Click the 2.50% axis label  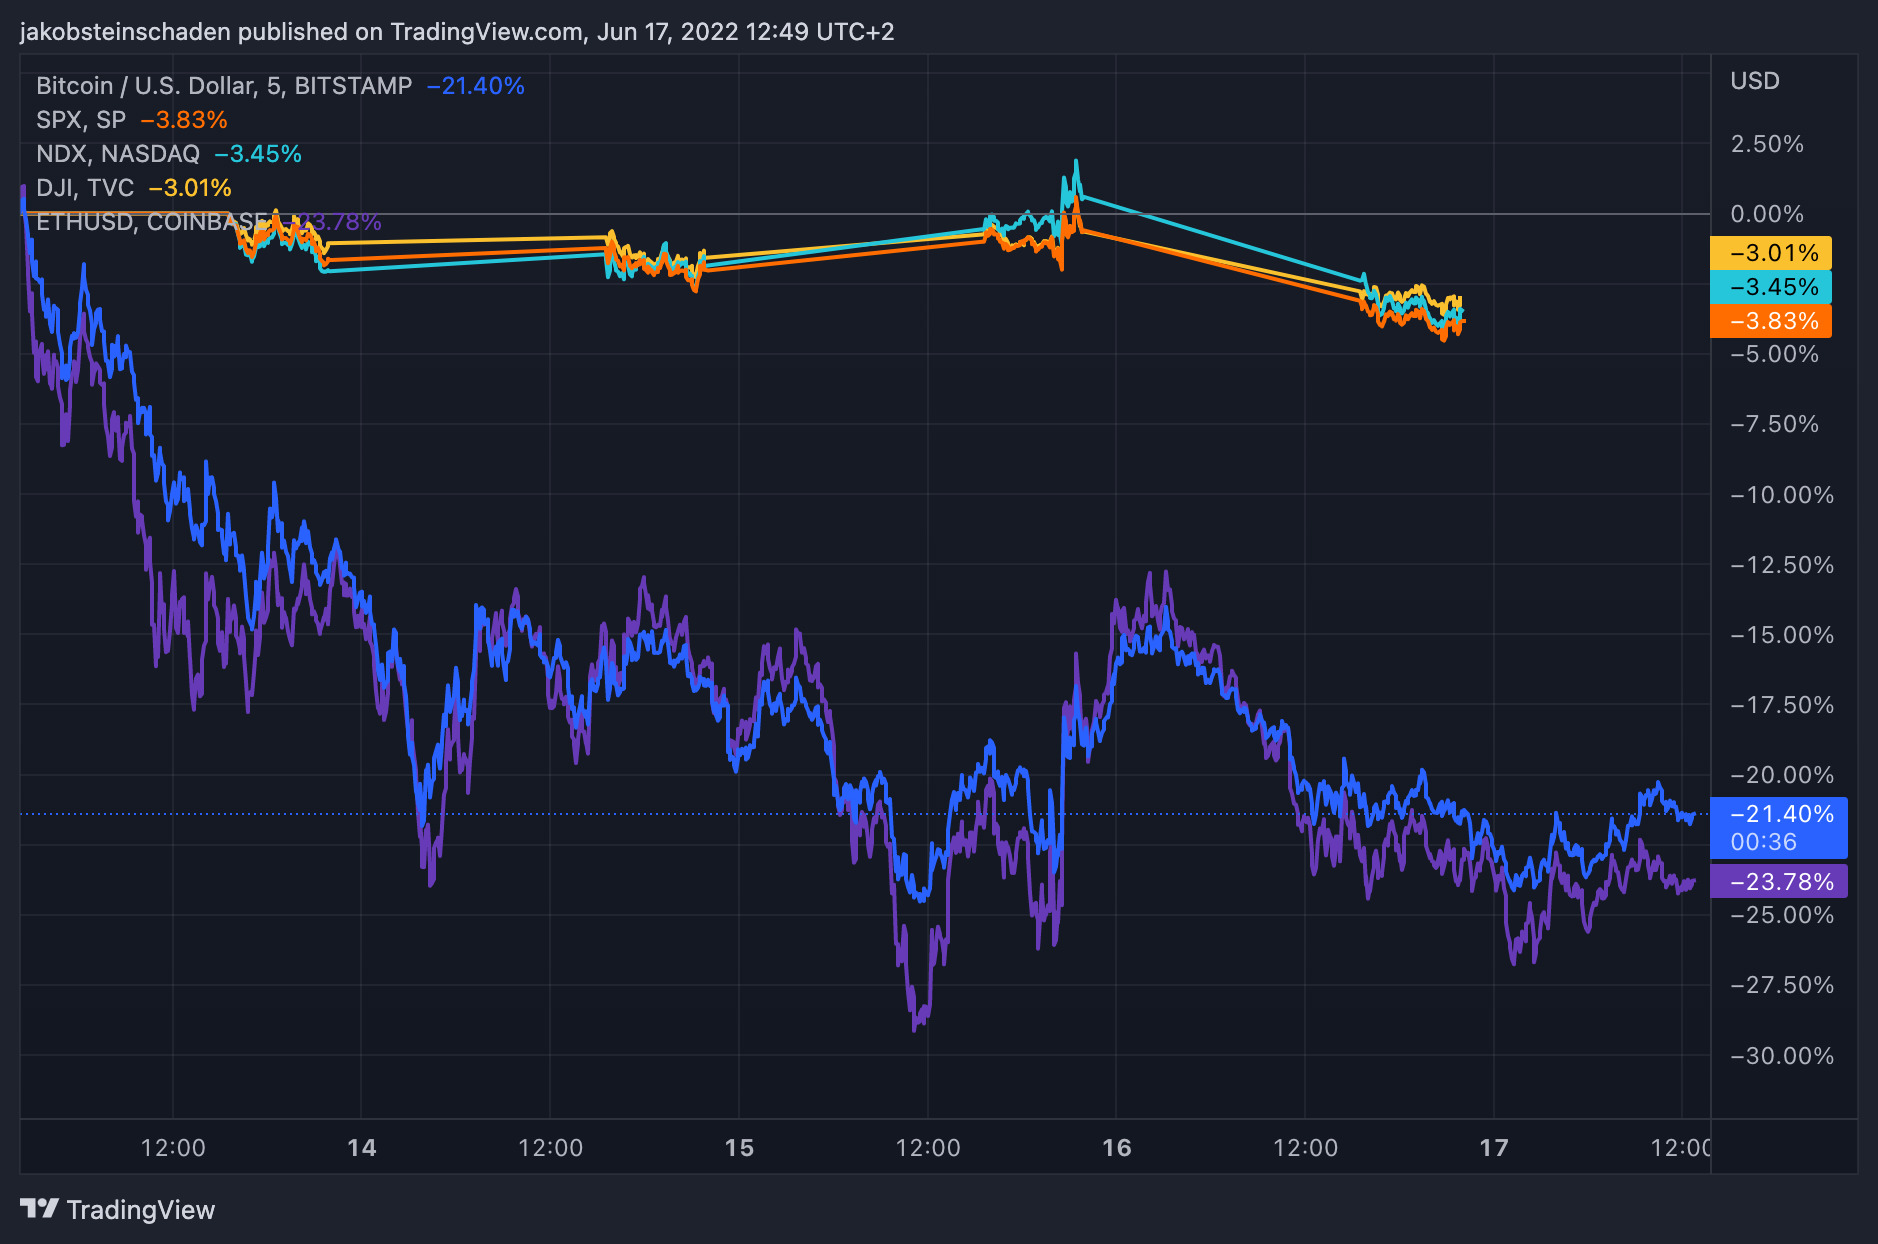(x=1767, y=144)
